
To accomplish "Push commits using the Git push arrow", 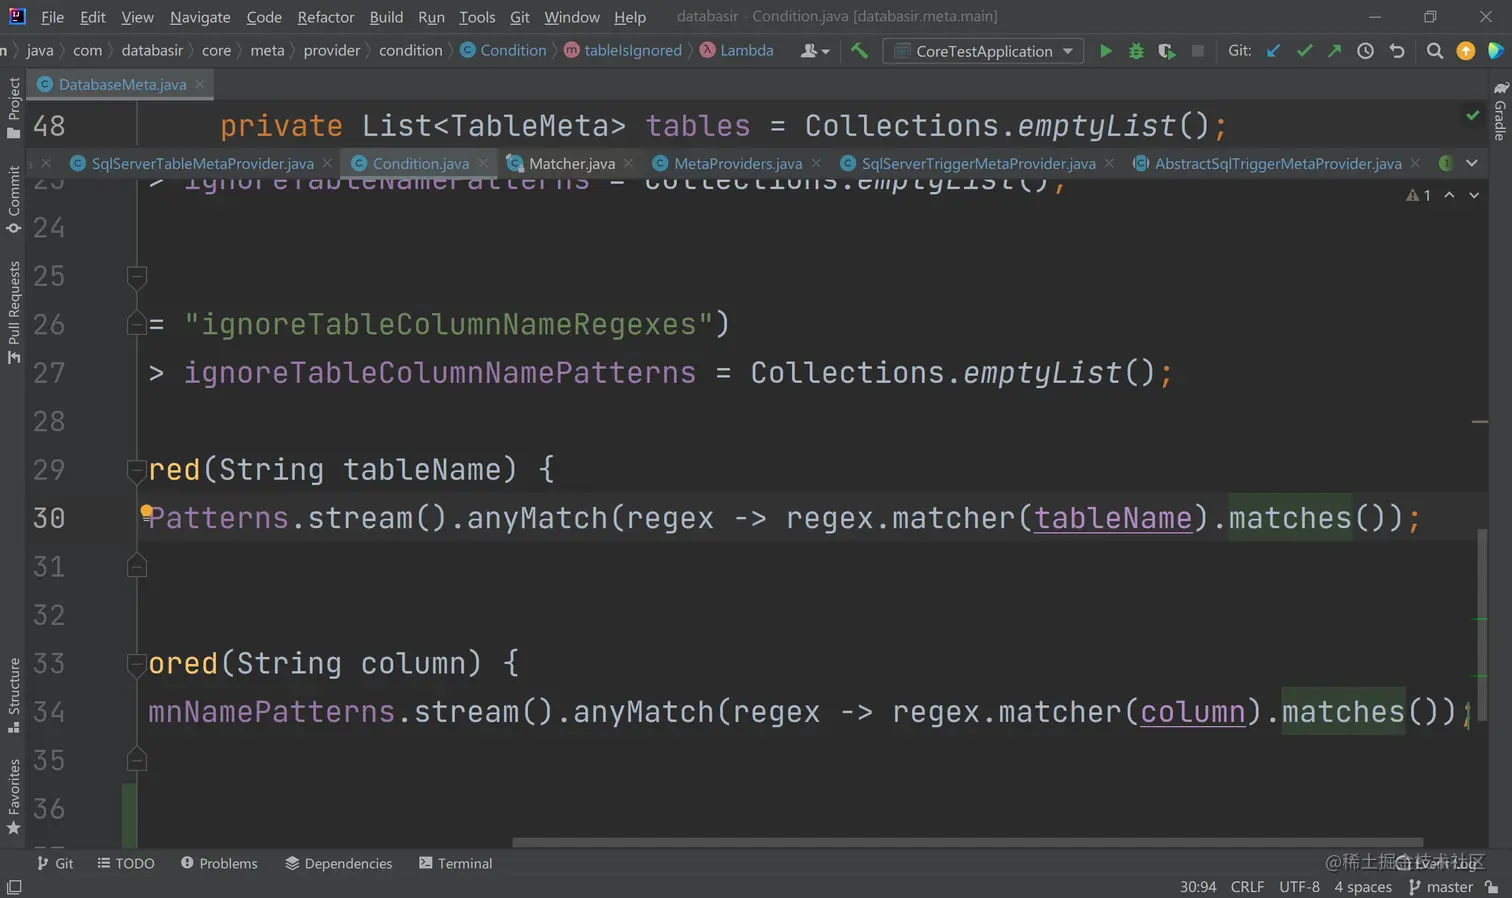I will tap(1334, 51).
